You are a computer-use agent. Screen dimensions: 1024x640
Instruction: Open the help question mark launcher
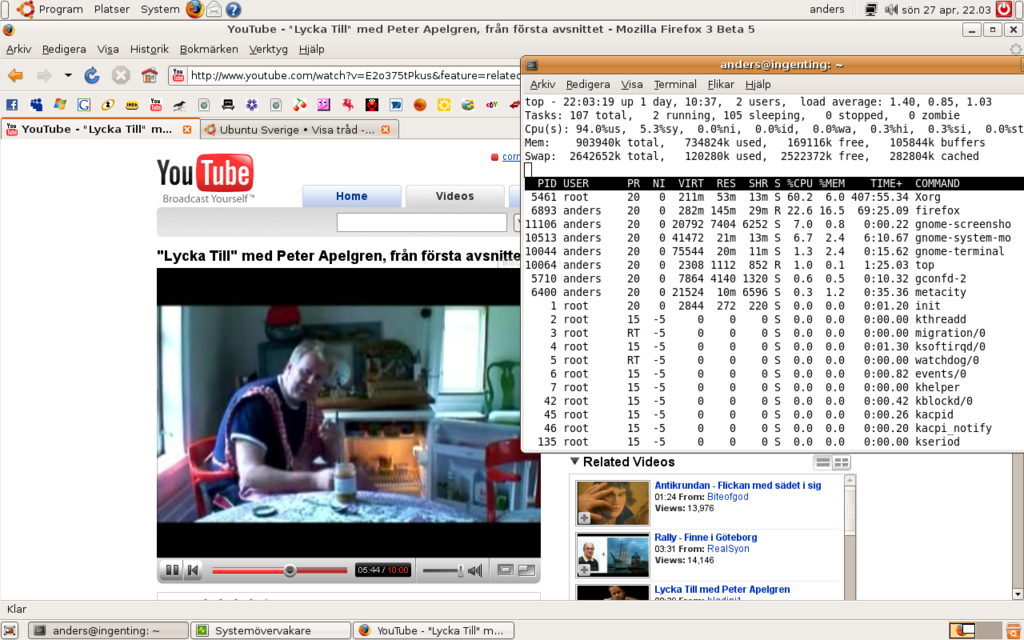(233, 9)
